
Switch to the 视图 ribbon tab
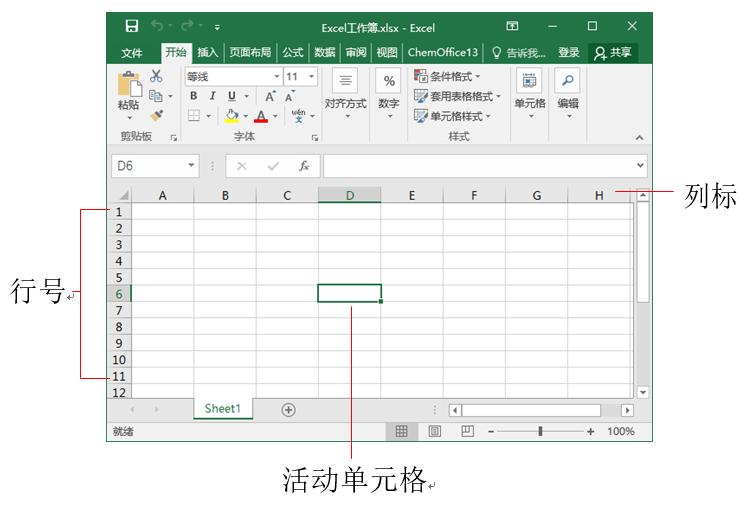387,52
